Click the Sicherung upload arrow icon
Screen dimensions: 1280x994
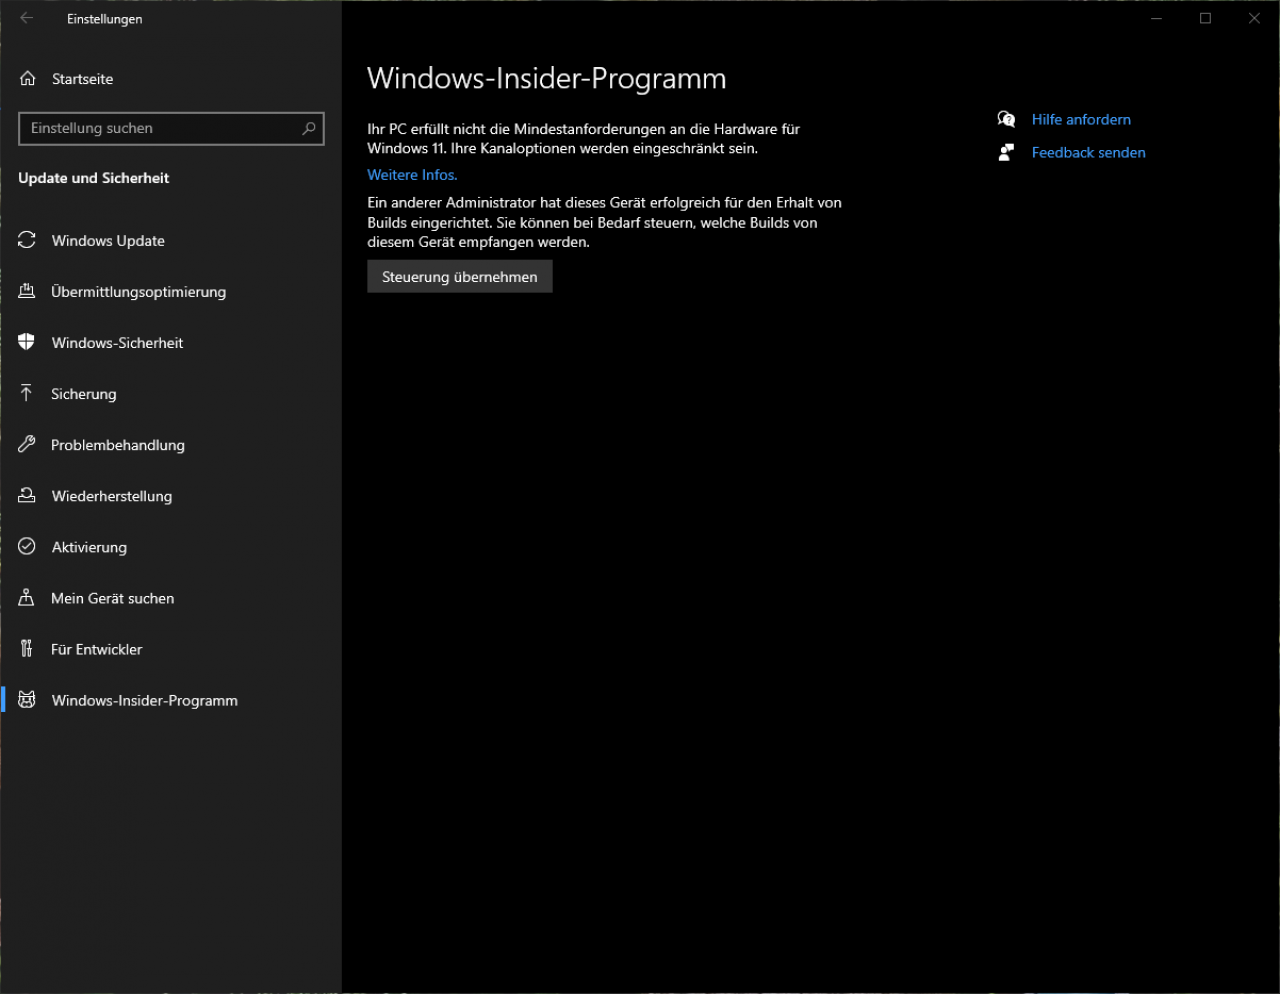click(x=27, y=393)
